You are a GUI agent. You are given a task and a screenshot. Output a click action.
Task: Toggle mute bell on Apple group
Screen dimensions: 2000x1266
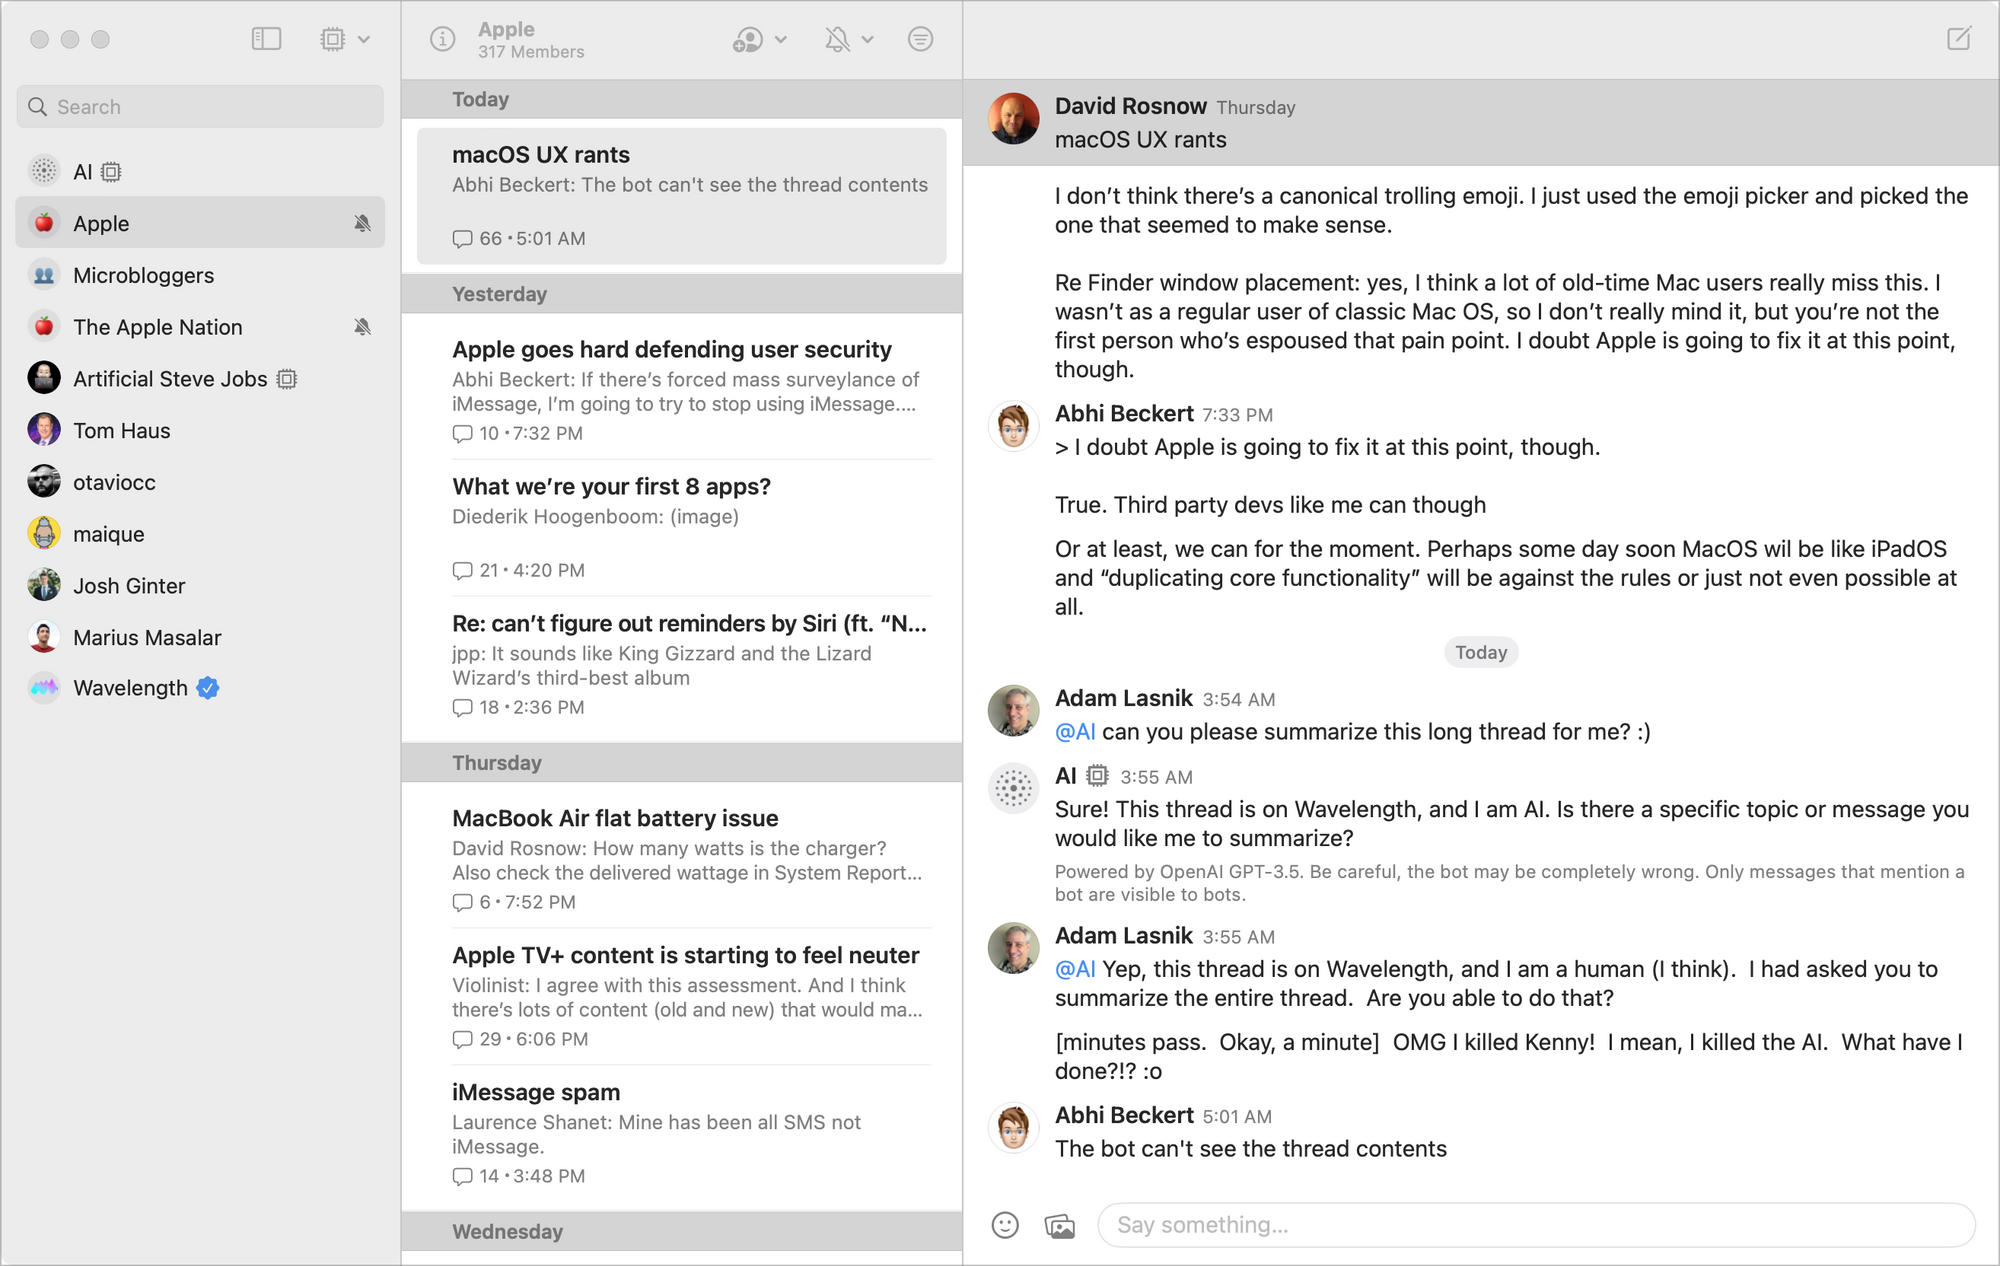pyautogui.click(x=362, y=223)
